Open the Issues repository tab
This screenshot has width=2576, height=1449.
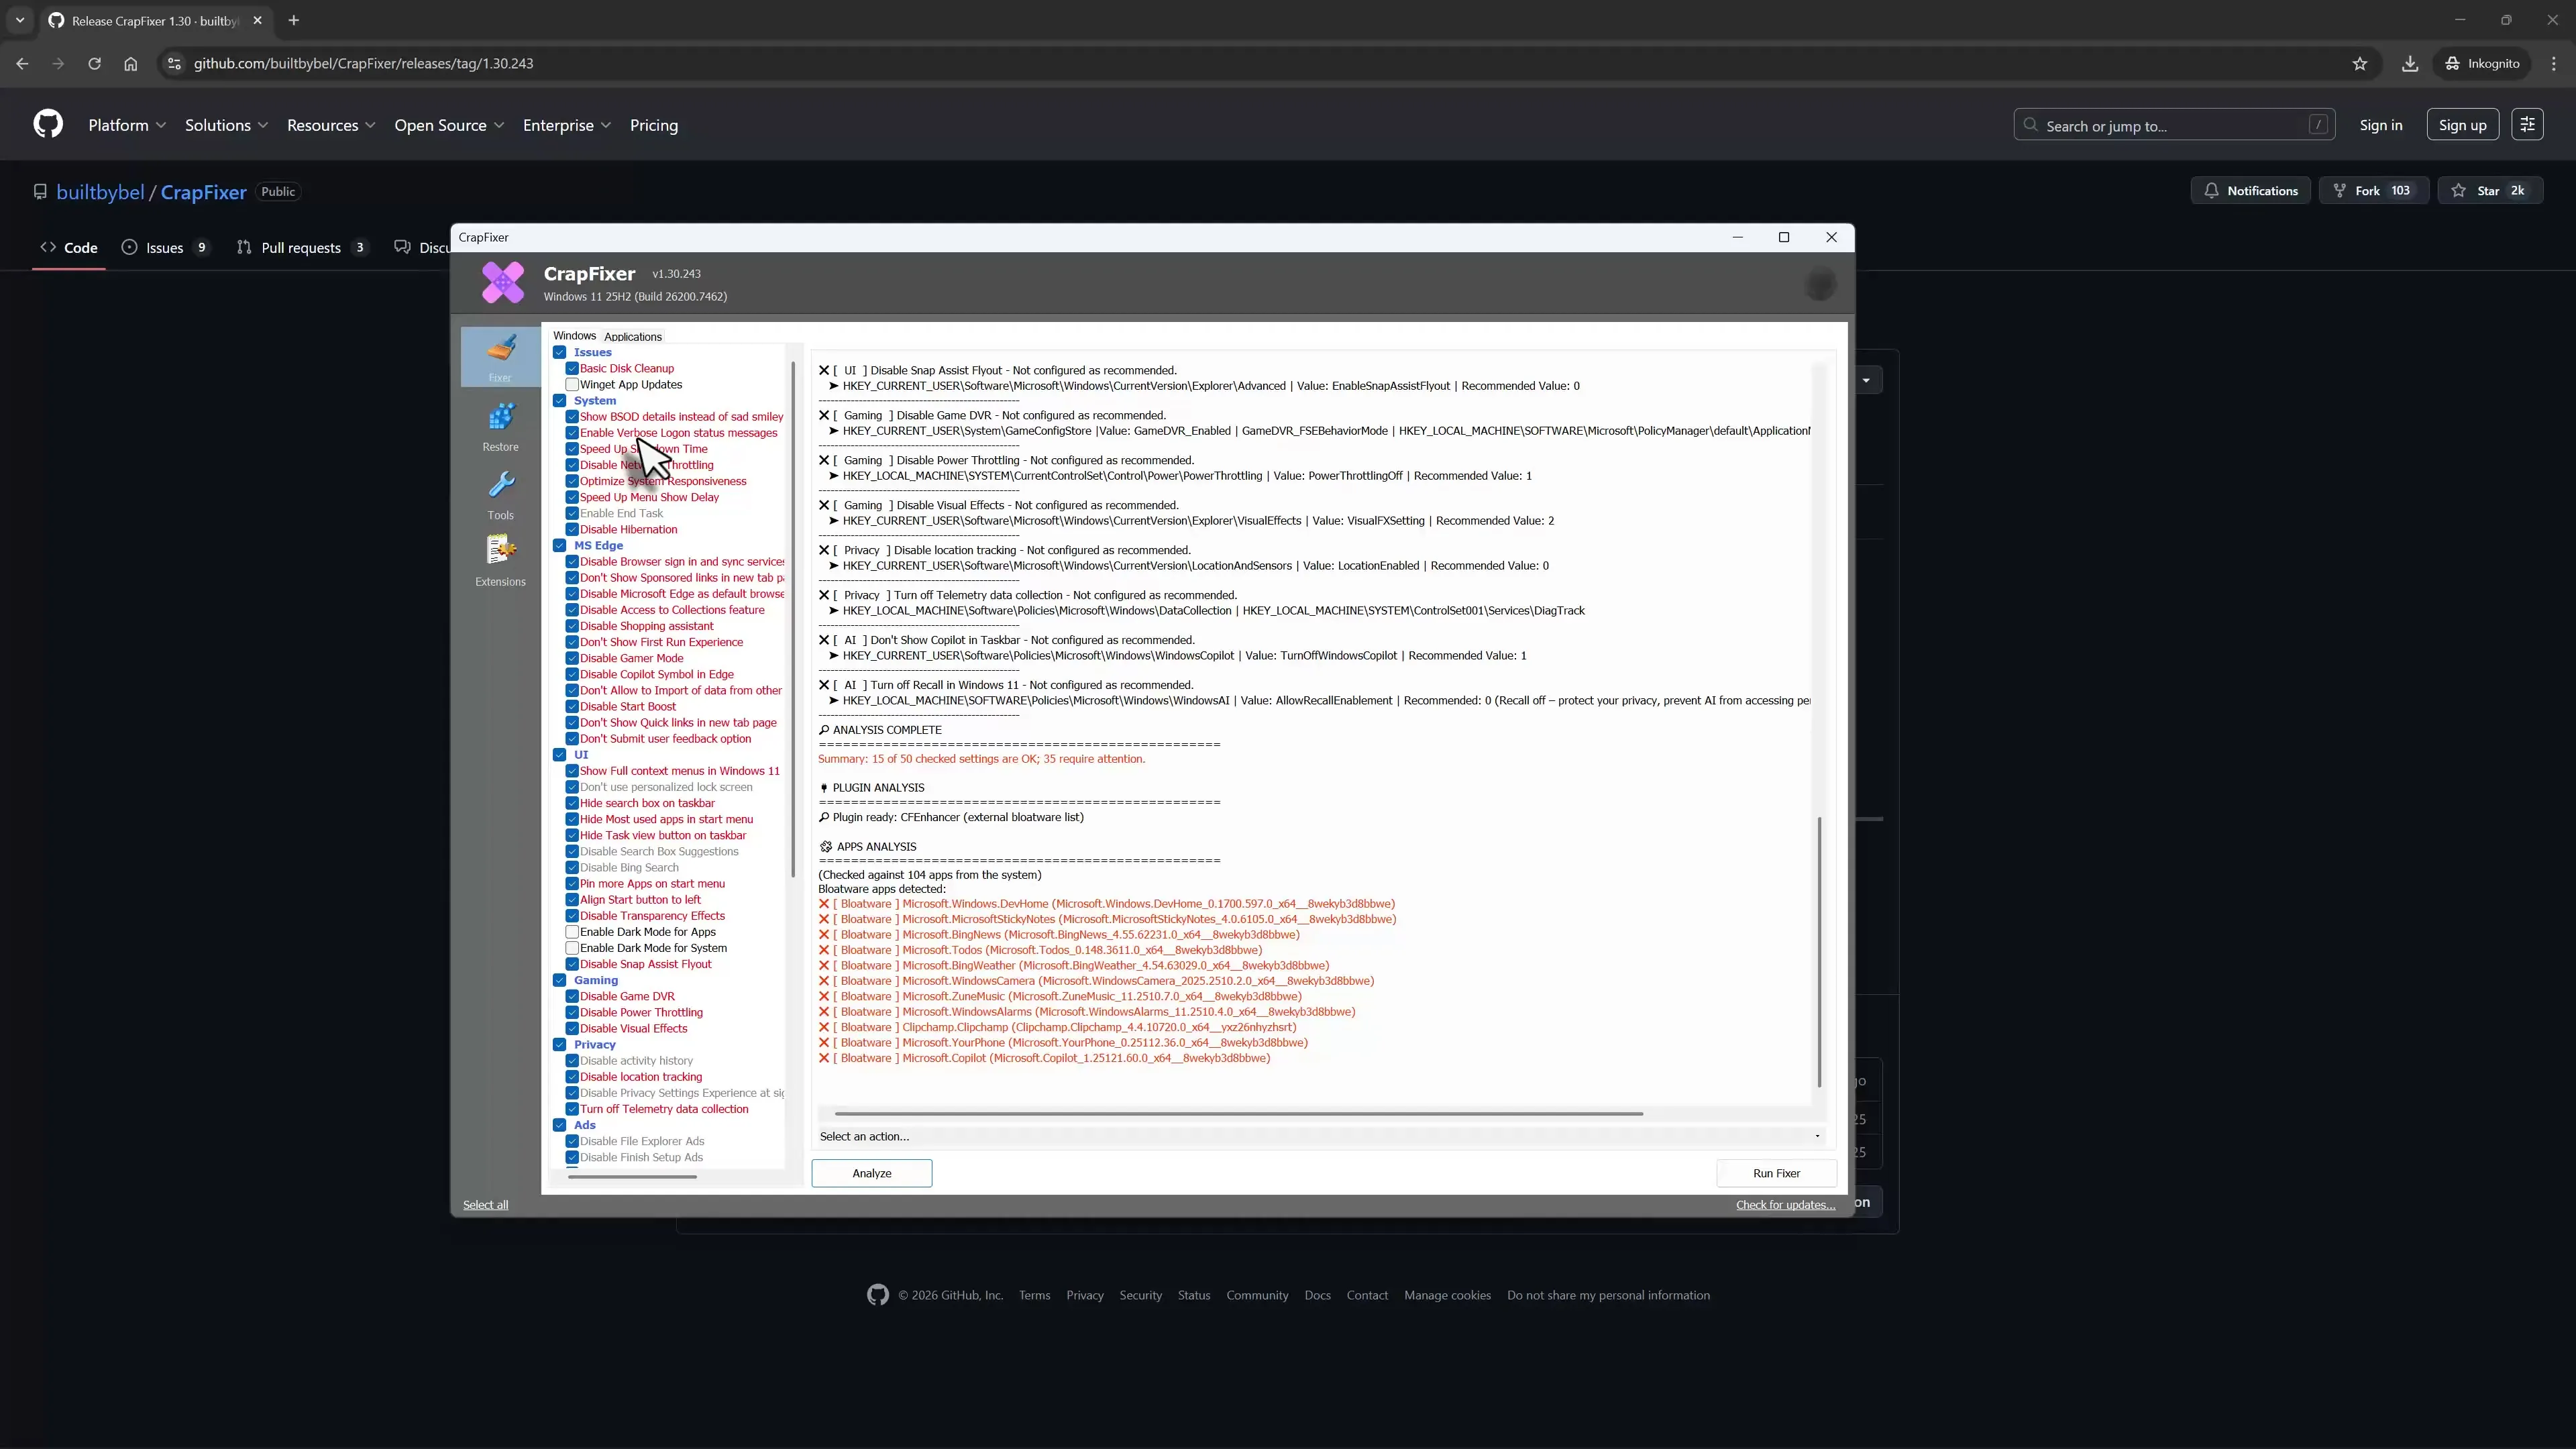pyautogui.click(x=164, y=248)
